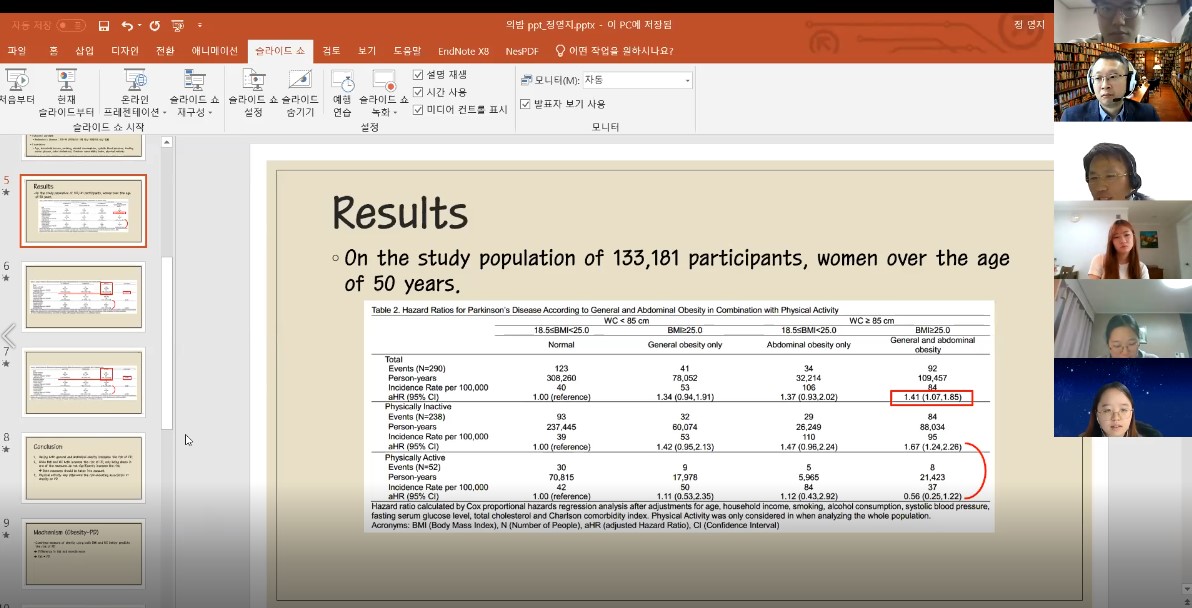
Task: Click the redo/repeat icon
Action: (154, 26)
